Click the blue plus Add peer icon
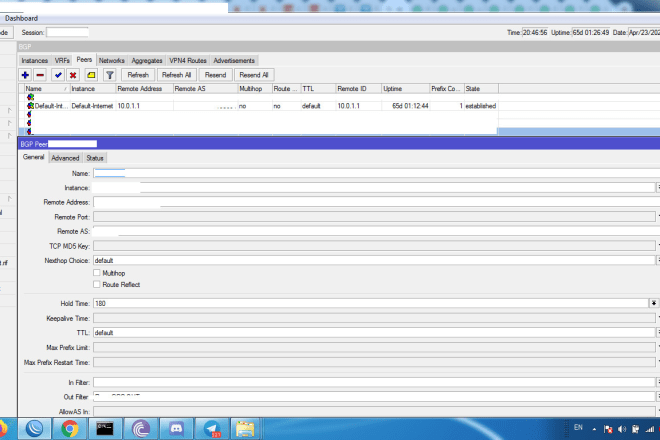 (x=25, y=75)
